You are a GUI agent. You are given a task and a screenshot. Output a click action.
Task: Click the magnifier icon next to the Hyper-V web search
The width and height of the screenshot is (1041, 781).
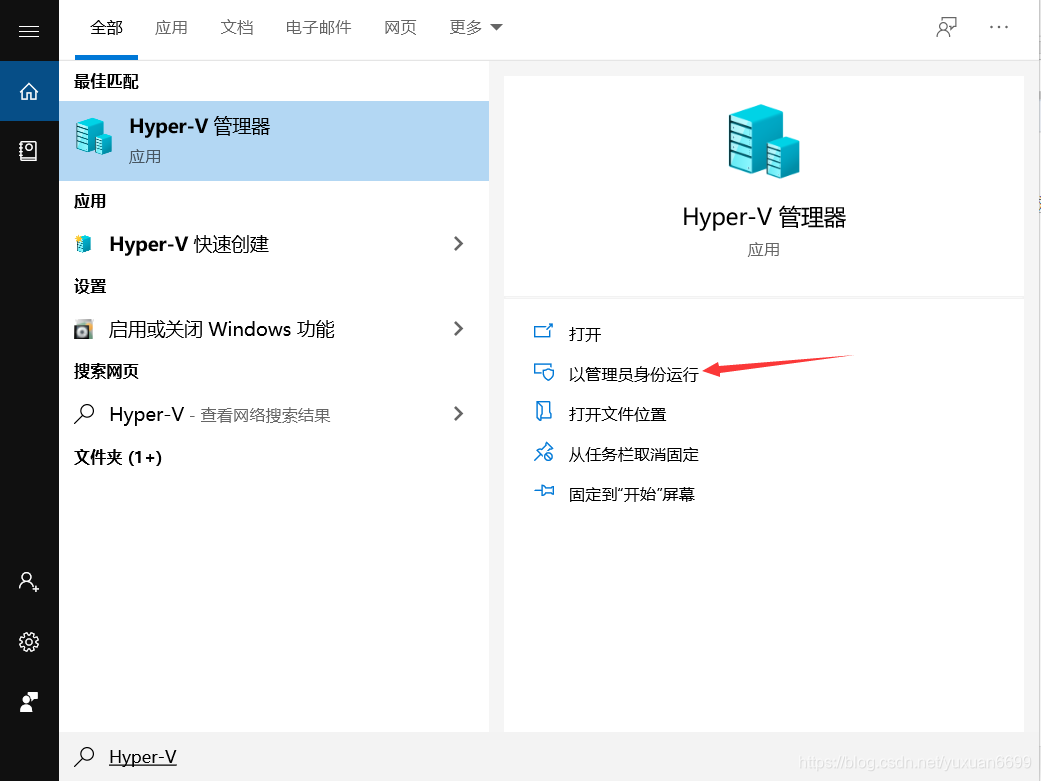click(84, 414)
